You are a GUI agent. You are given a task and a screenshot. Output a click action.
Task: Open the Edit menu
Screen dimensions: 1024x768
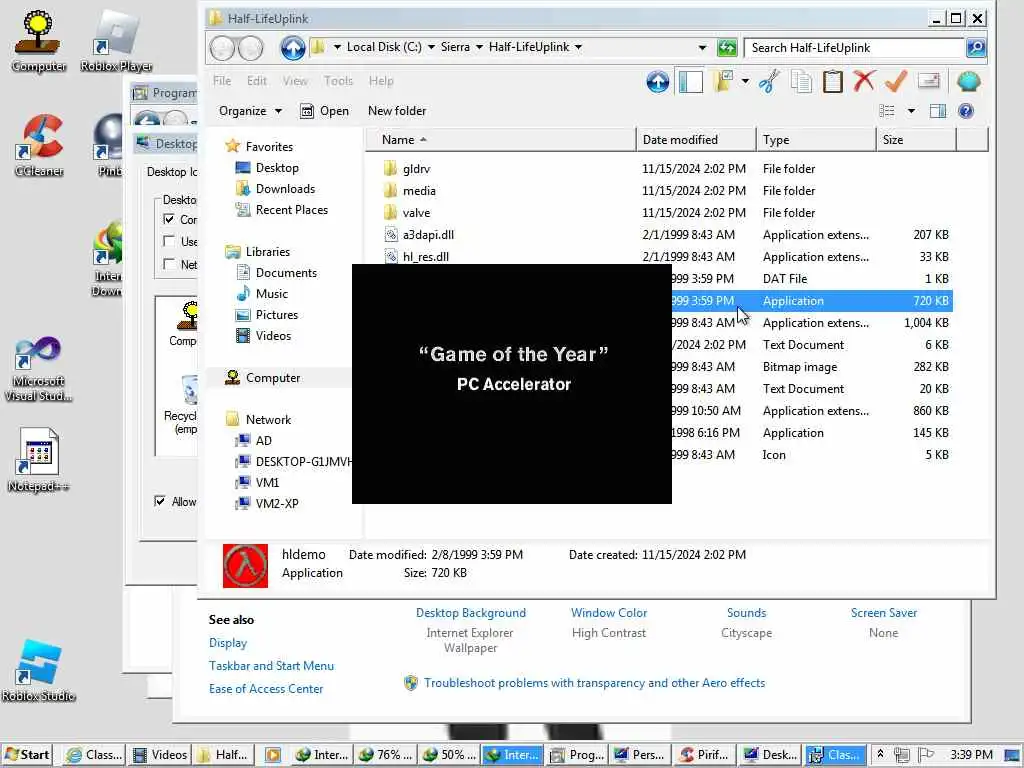pyautogui.click(x=257, y=81)
